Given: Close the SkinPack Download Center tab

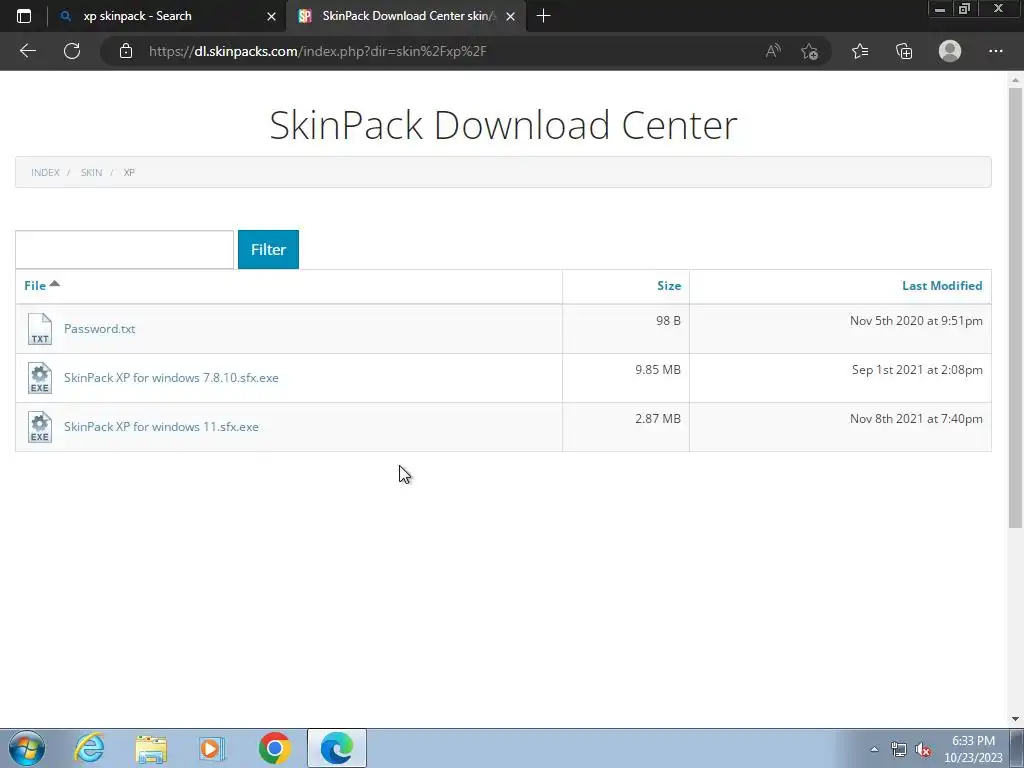Looking at the screenshot, I should point(511,16).
